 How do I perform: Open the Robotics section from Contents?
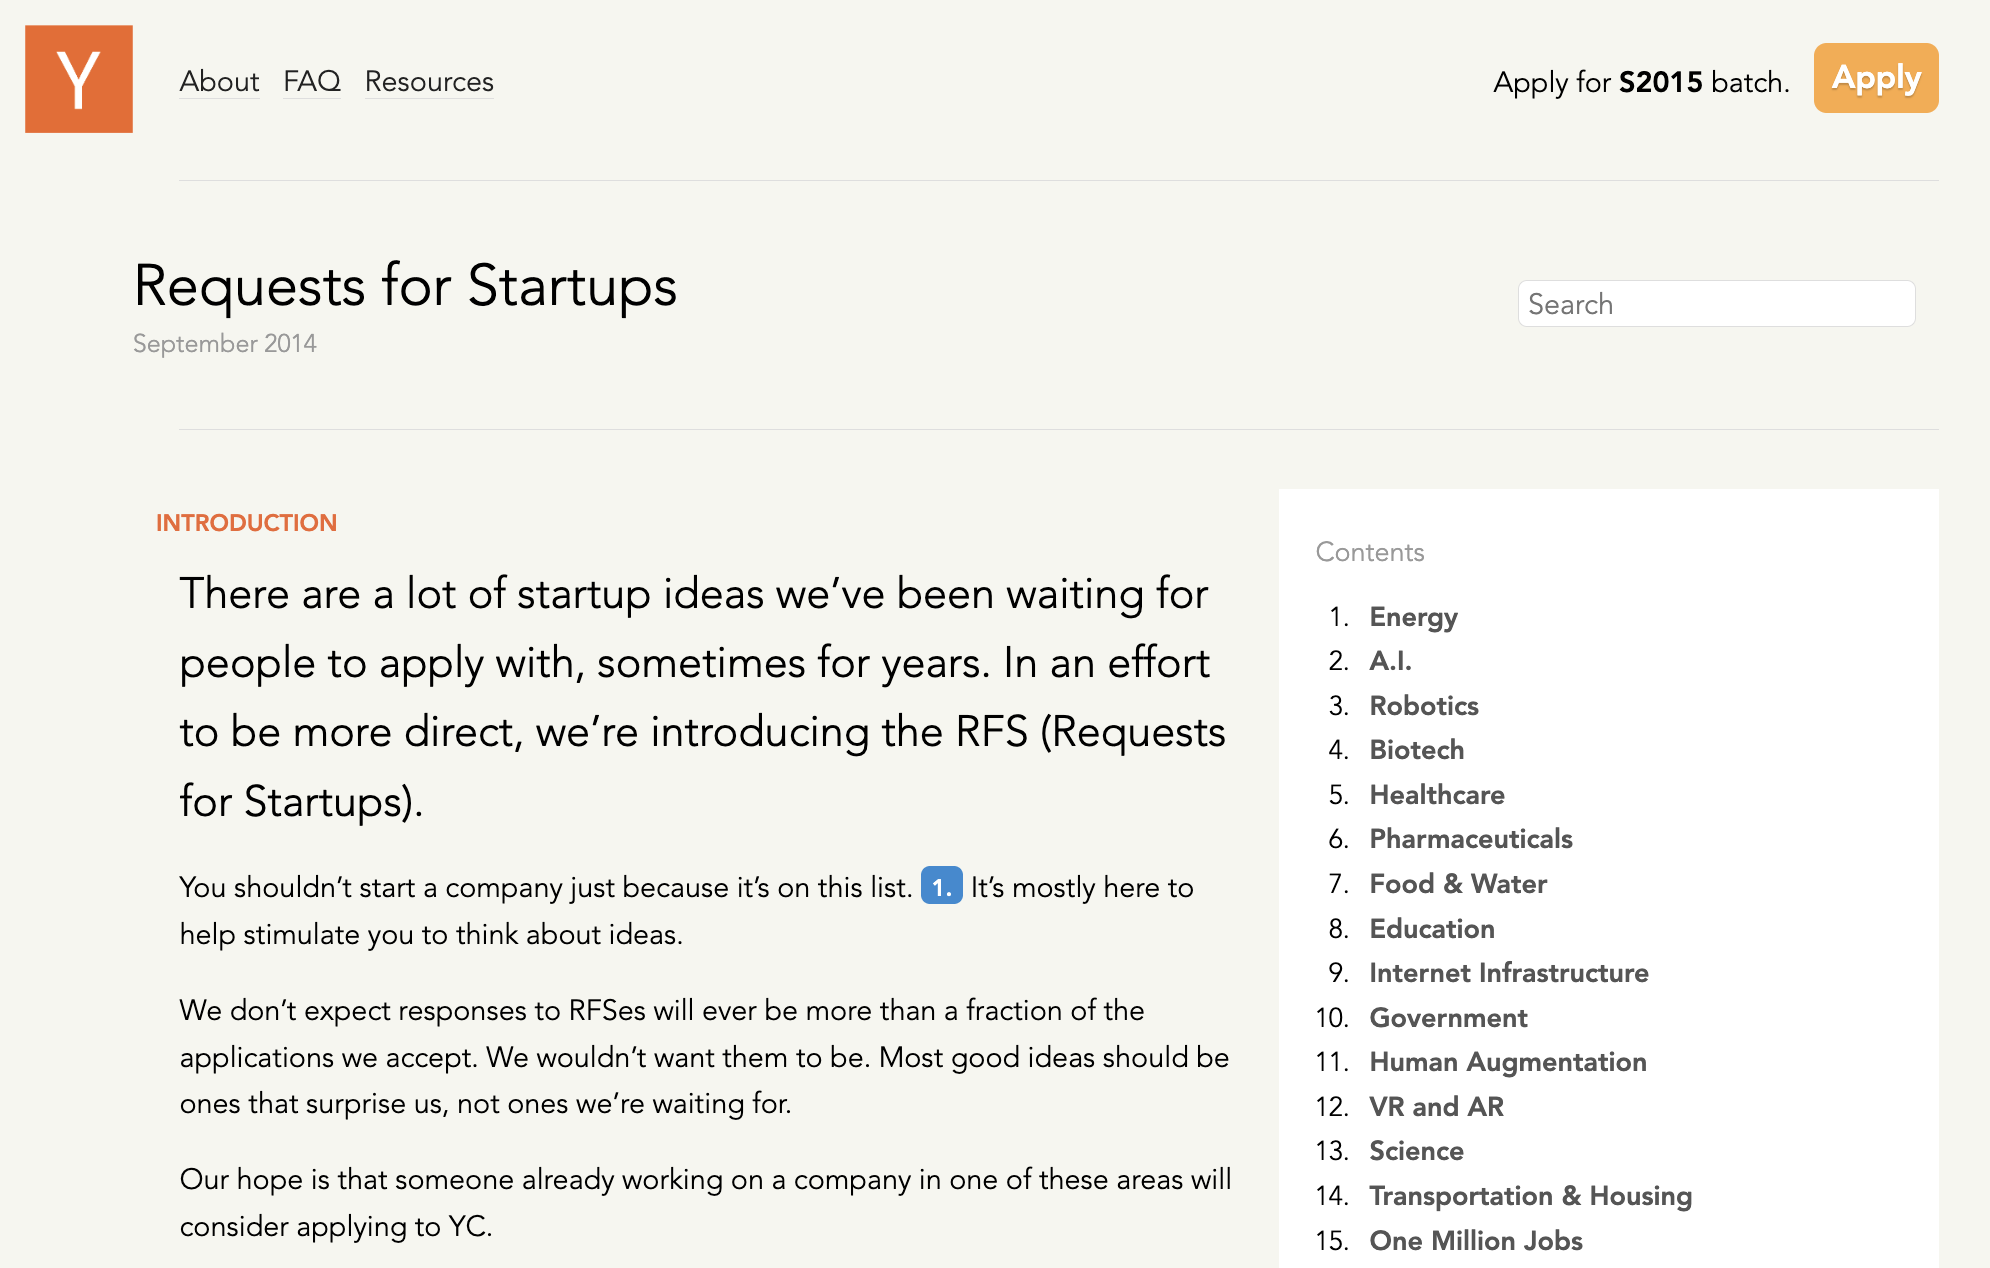tap(1422, 705)
